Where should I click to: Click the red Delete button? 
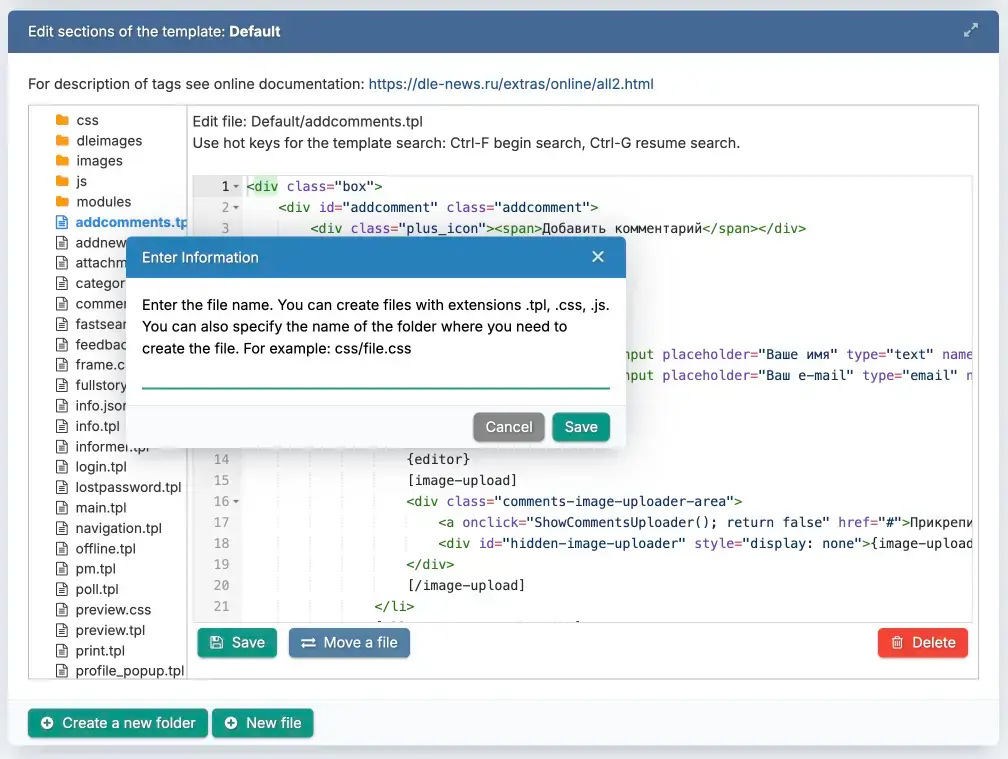click(922, 643)
